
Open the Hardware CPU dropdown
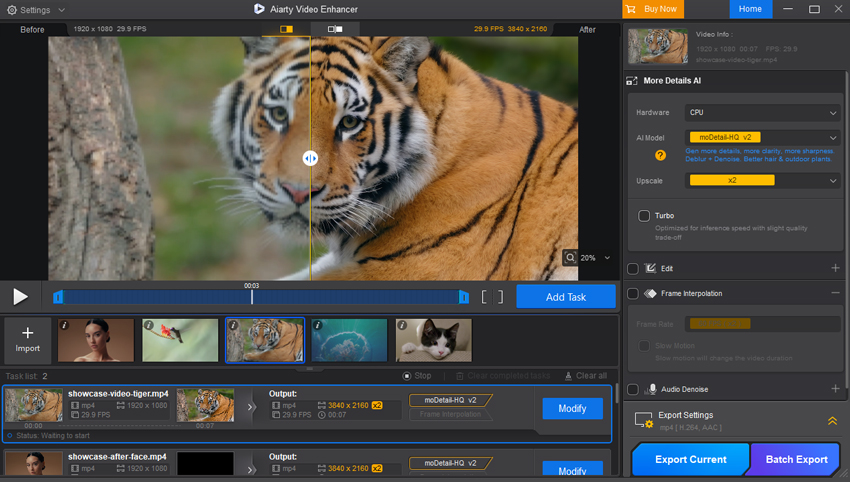pyautogui.click(x=763, y=112)
